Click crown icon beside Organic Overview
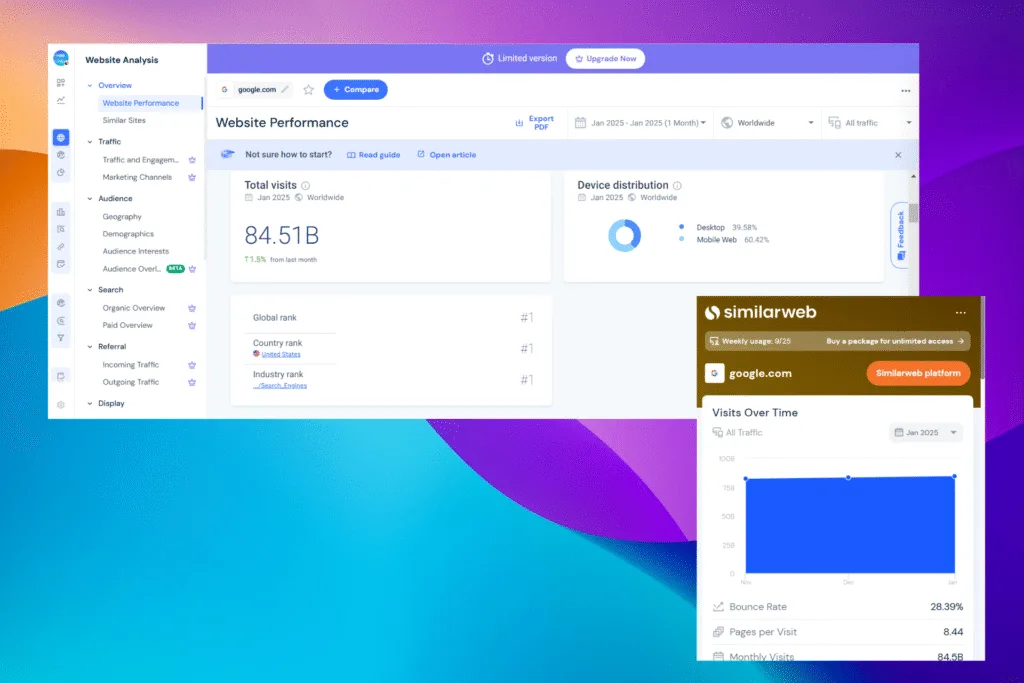Image resolution: width=1024 pixels, height=683 pixels. (192, 308)
